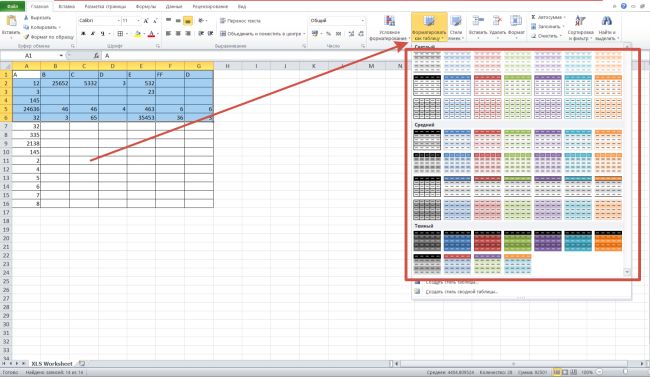Increase decimal places
The width and height of the screenshot is (650, 377).
pos(352,34)
